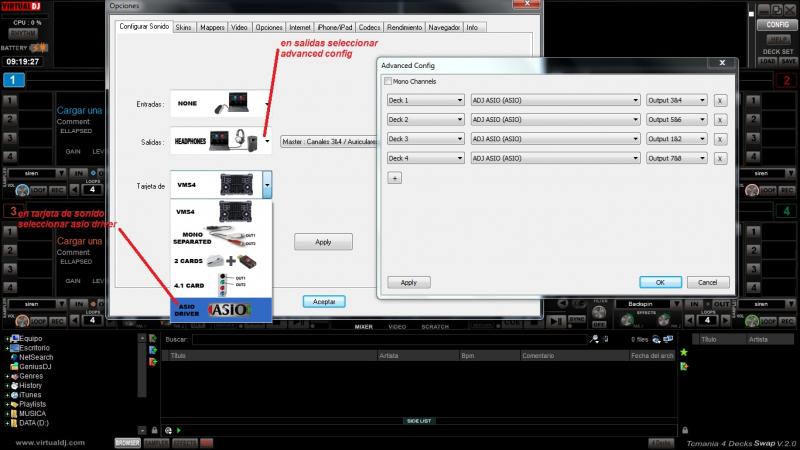Toggle hot cue 1 on deck 1

(x=10, y=101)
